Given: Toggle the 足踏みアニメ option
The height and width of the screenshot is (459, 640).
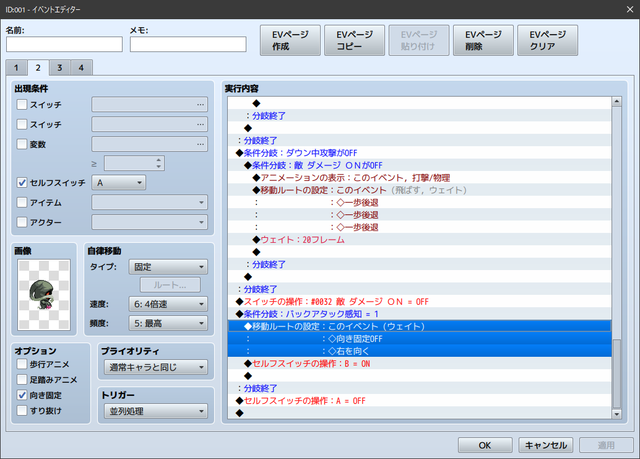Looking at the screenshot, I should point(22,379).
